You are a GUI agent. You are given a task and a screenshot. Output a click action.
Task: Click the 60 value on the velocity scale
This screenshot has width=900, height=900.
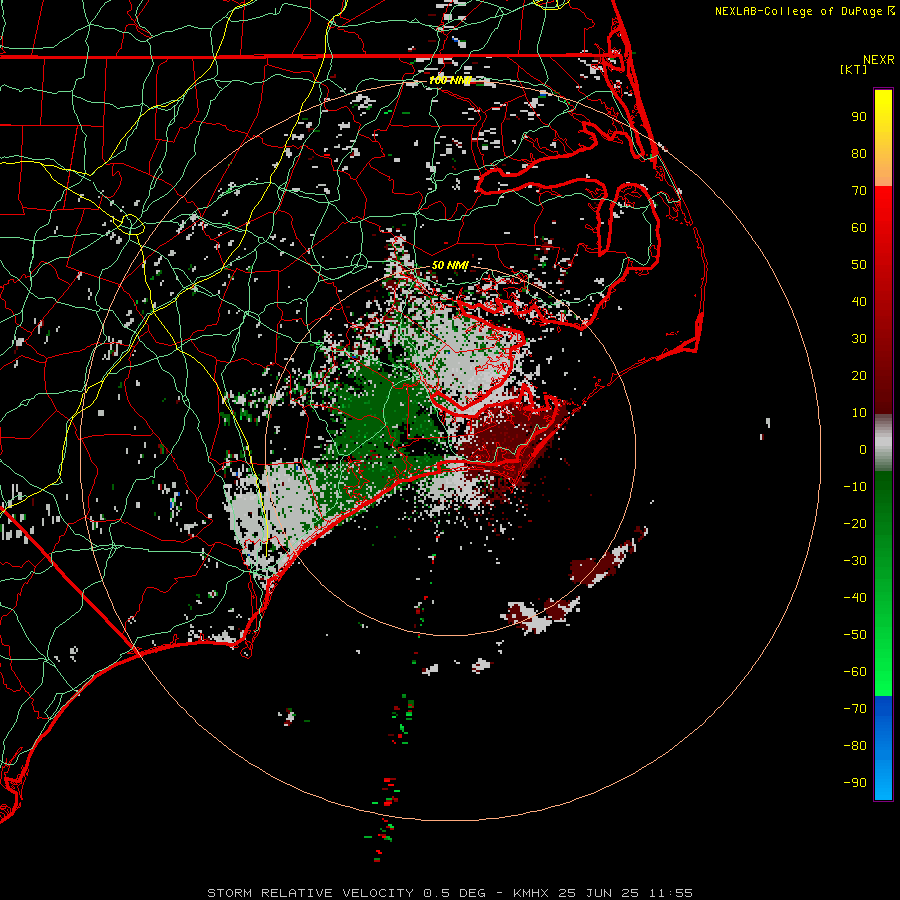859,228
